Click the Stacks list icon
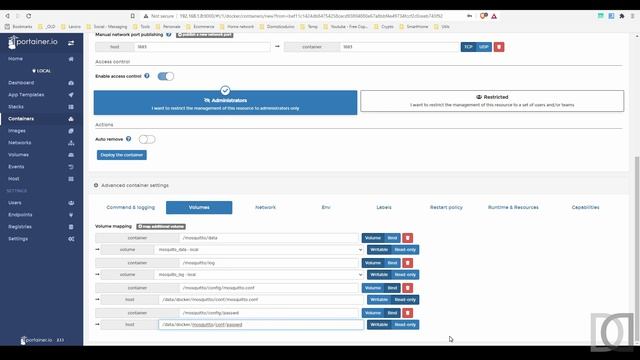640x360 pixels. [71, 107]
